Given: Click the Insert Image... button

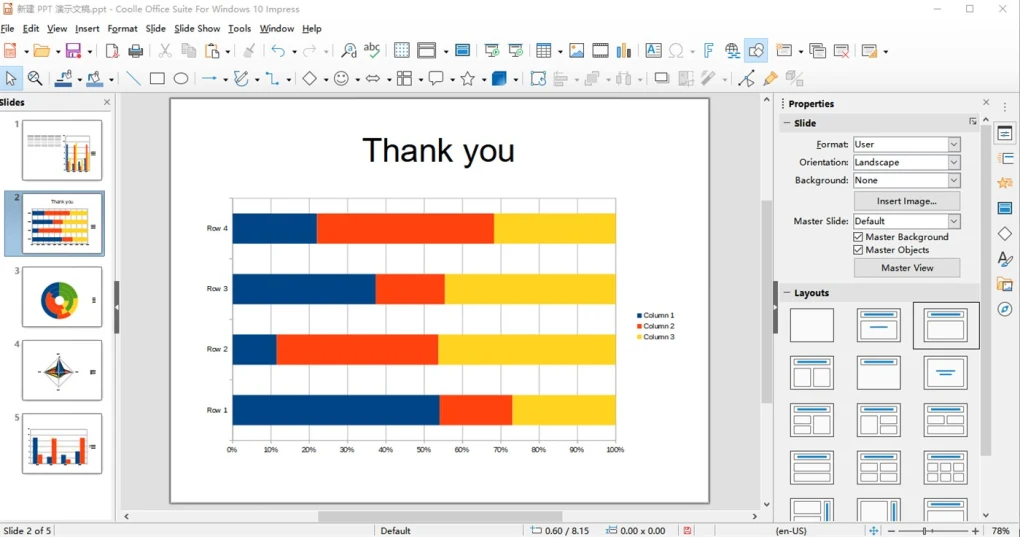Looking at the screenshot, I should click(906, 201).
